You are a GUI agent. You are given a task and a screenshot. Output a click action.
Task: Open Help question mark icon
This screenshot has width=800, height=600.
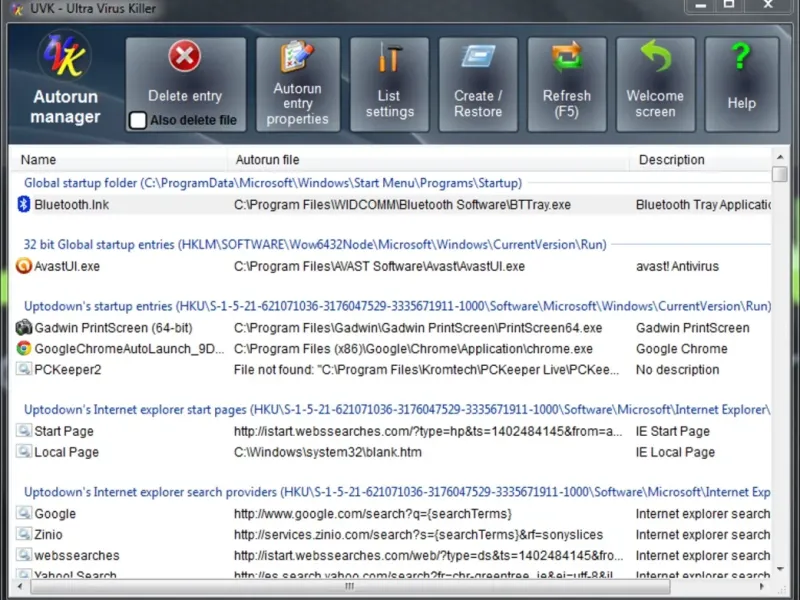point(741,56)
